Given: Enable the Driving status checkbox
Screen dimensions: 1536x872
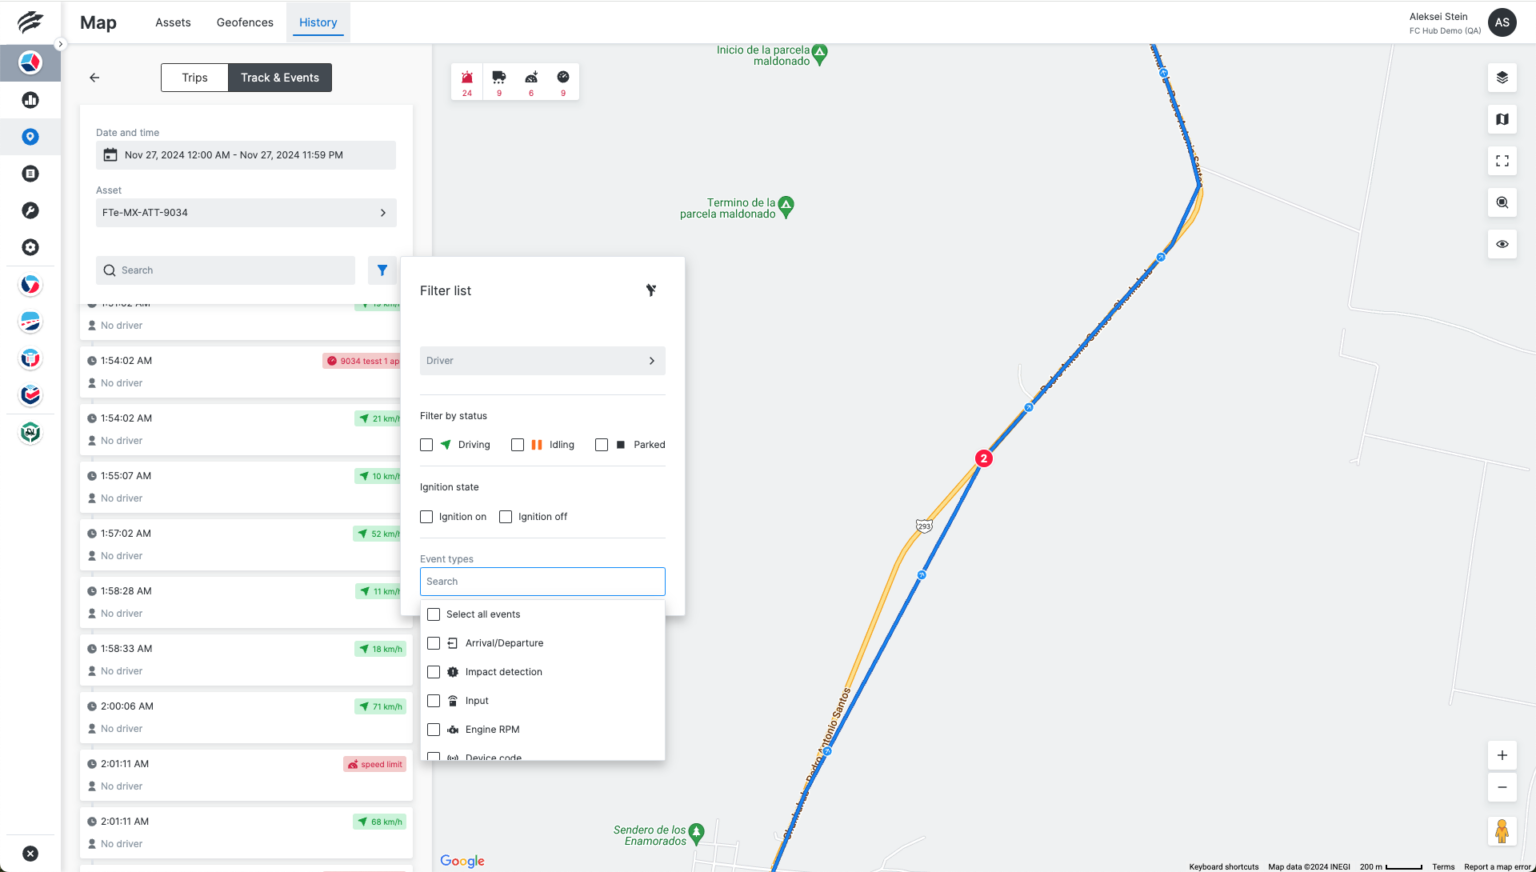Looking at the screenshot, I should [426, 444].
